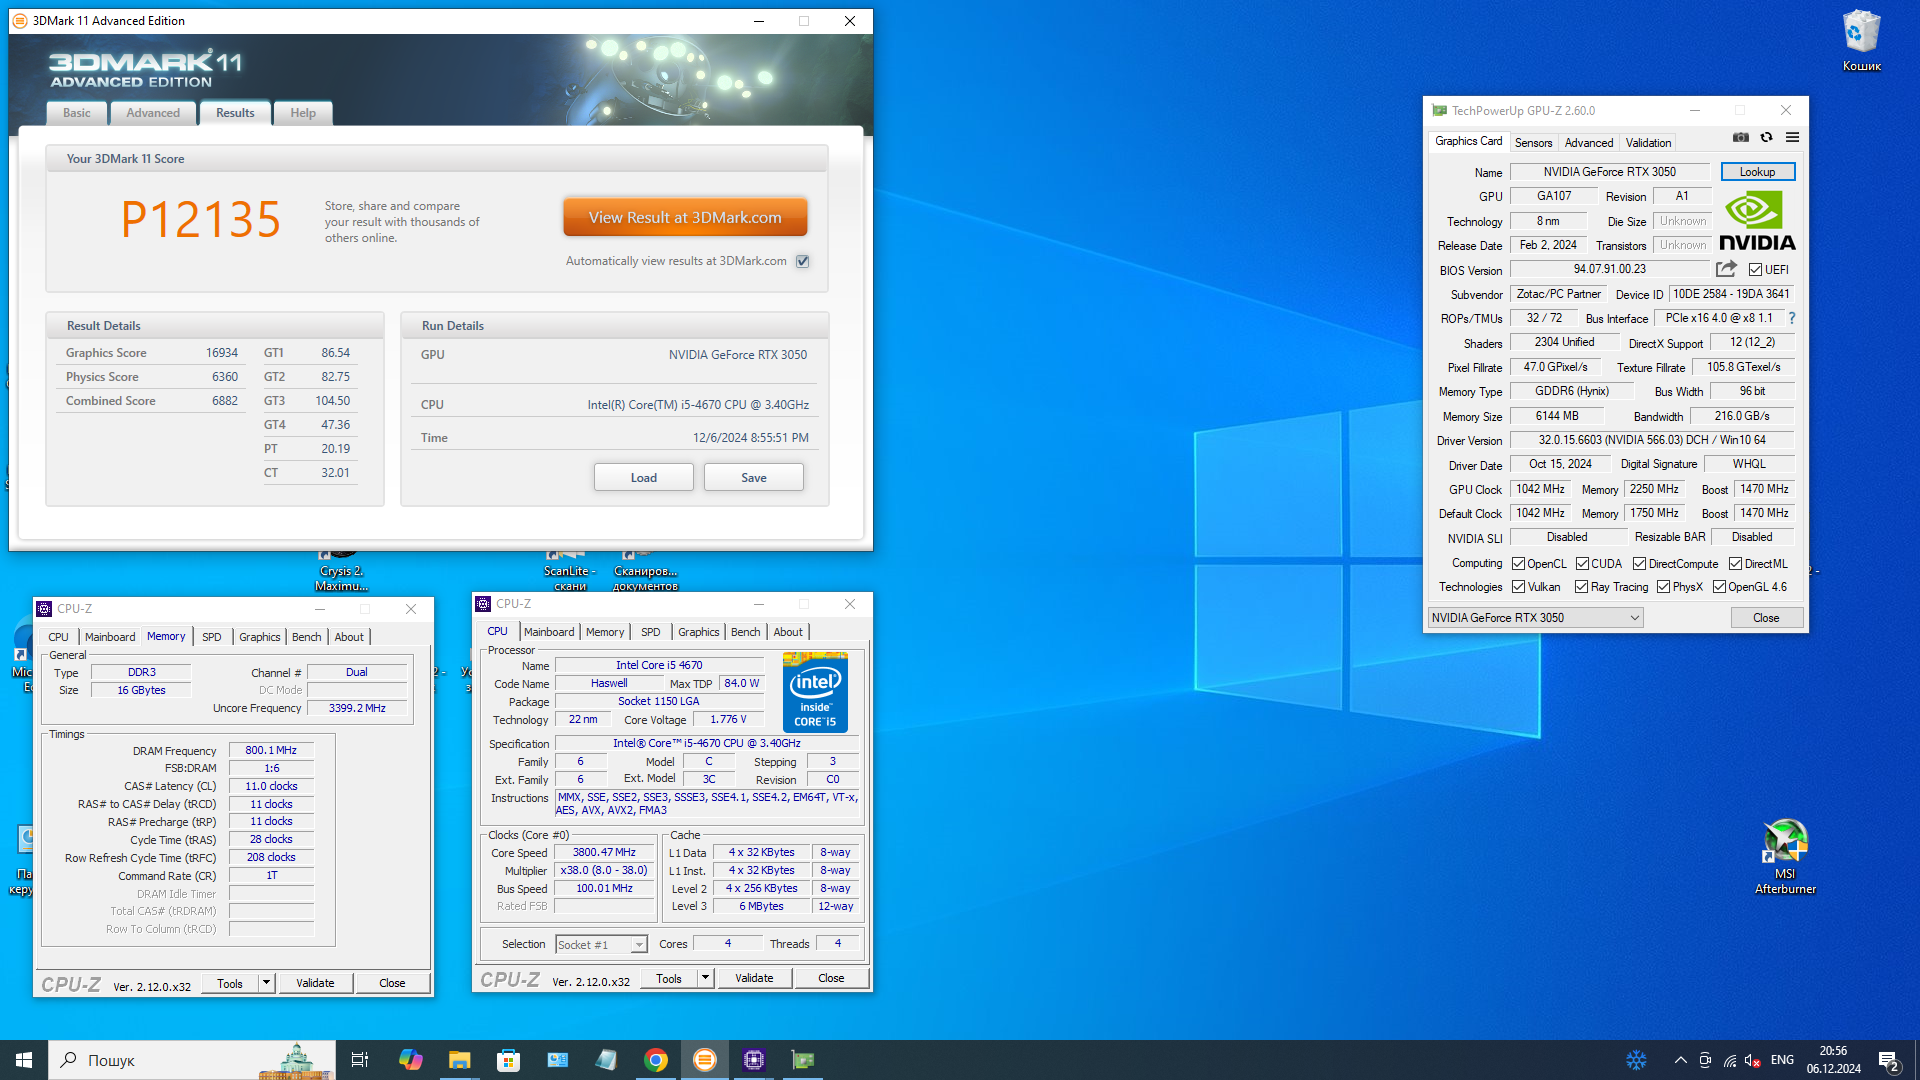
Task: Open the GPU-Z hamburger menu
Action: click(1793, 138)
